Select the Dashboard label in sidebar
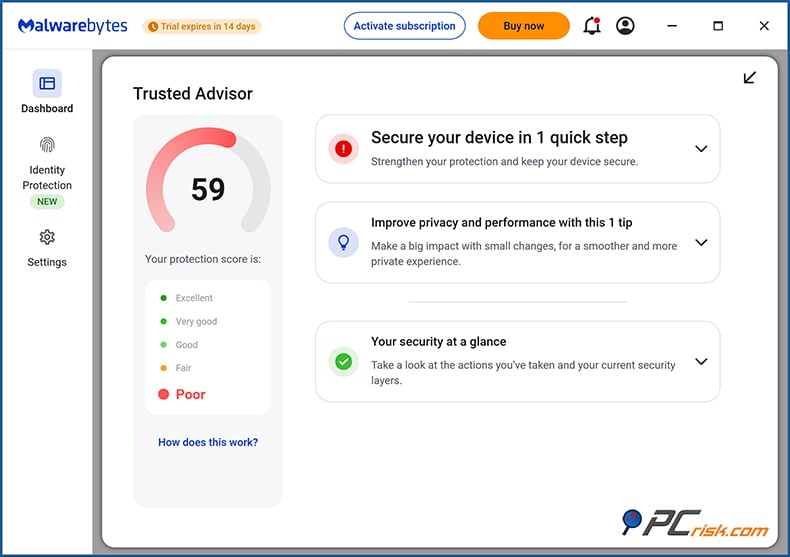The image size is (790, 557). pos(47,108)
